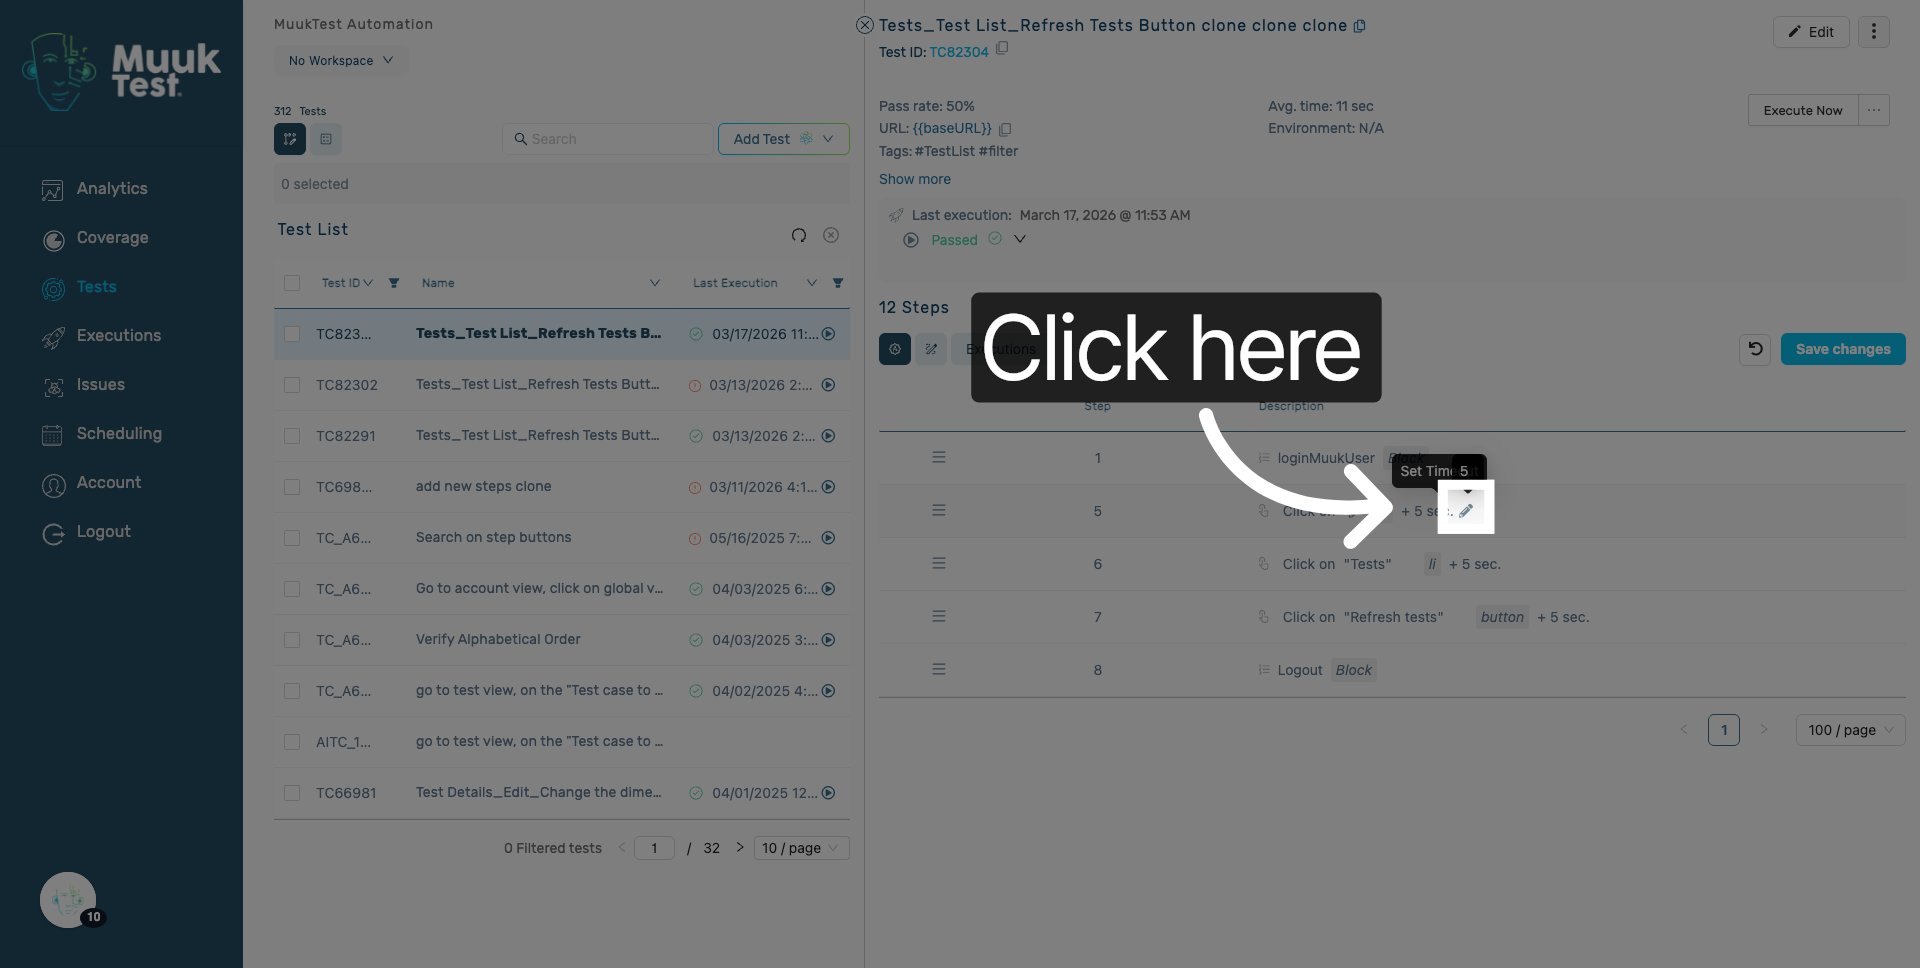The width and height of the screenshot is (1920, 968).
Task: Filter the Test ID column
Action: (394, 283)
